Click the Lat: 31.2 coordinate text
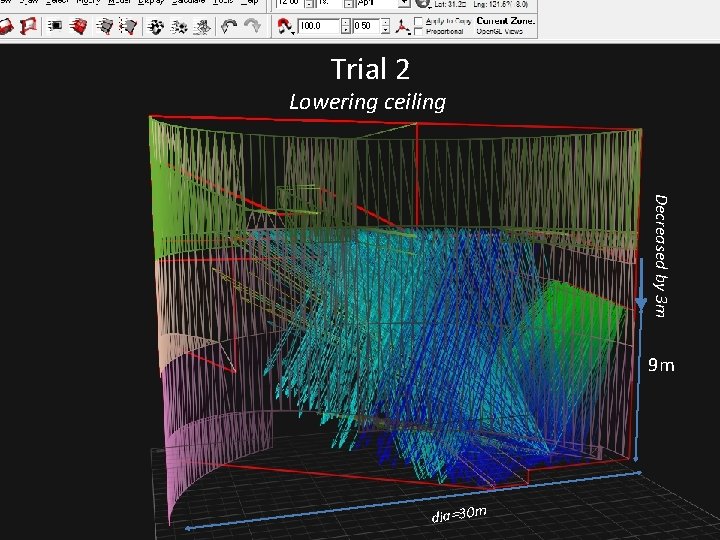 pyautogui.click(x=450, y=5)
